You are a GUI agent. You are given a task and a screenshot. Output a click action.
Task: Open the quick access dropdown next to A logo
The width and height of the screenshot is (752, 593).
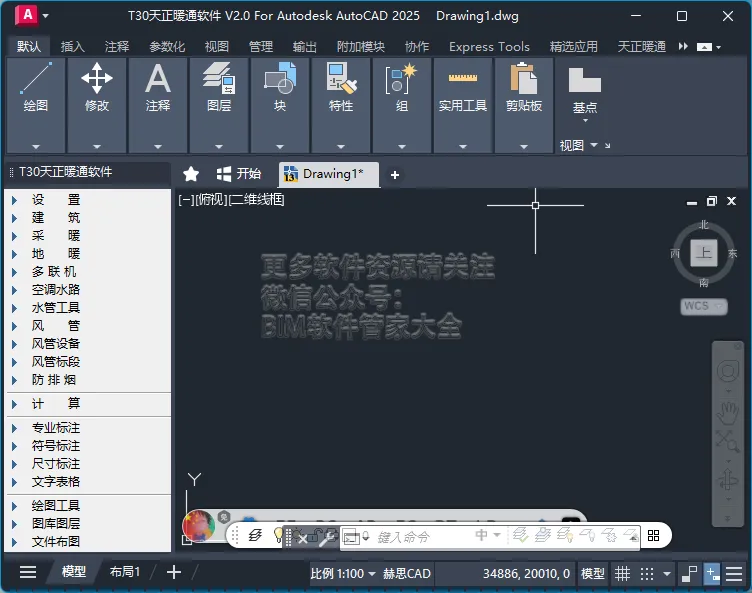point(46,16)
